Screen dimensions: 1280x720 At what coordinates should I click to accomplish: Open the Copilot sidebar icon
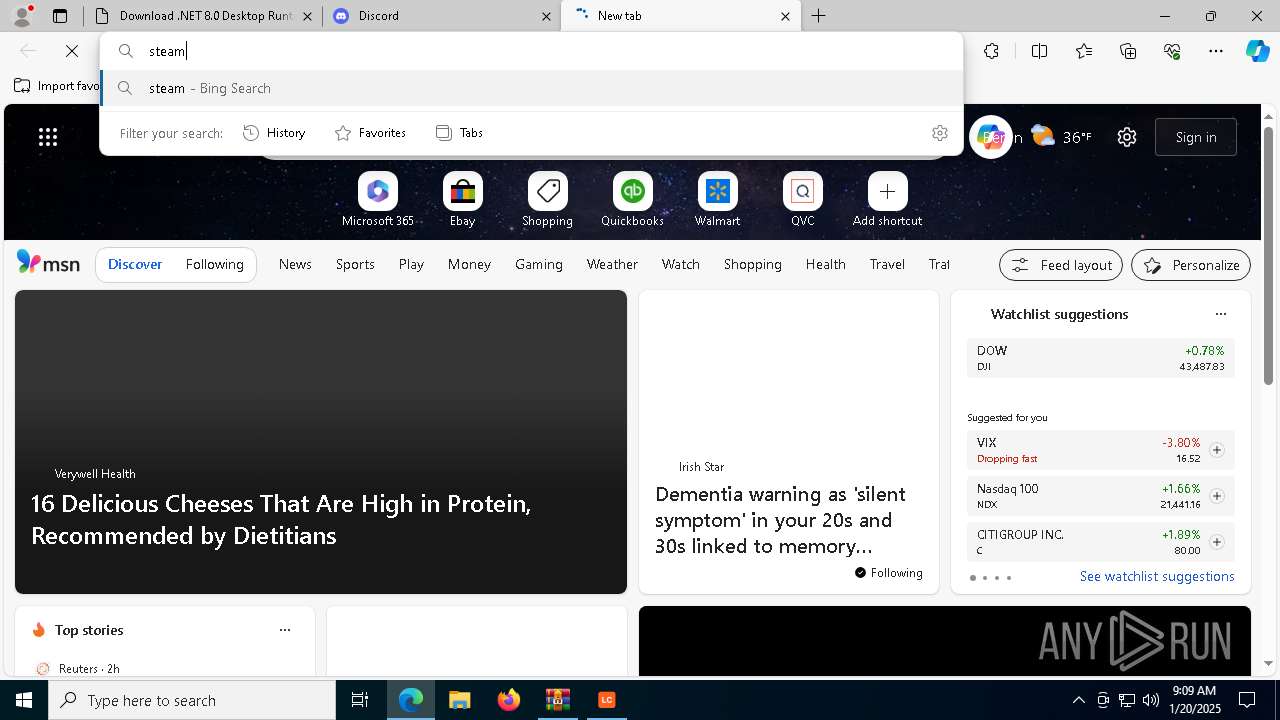tap(1257, 51)
